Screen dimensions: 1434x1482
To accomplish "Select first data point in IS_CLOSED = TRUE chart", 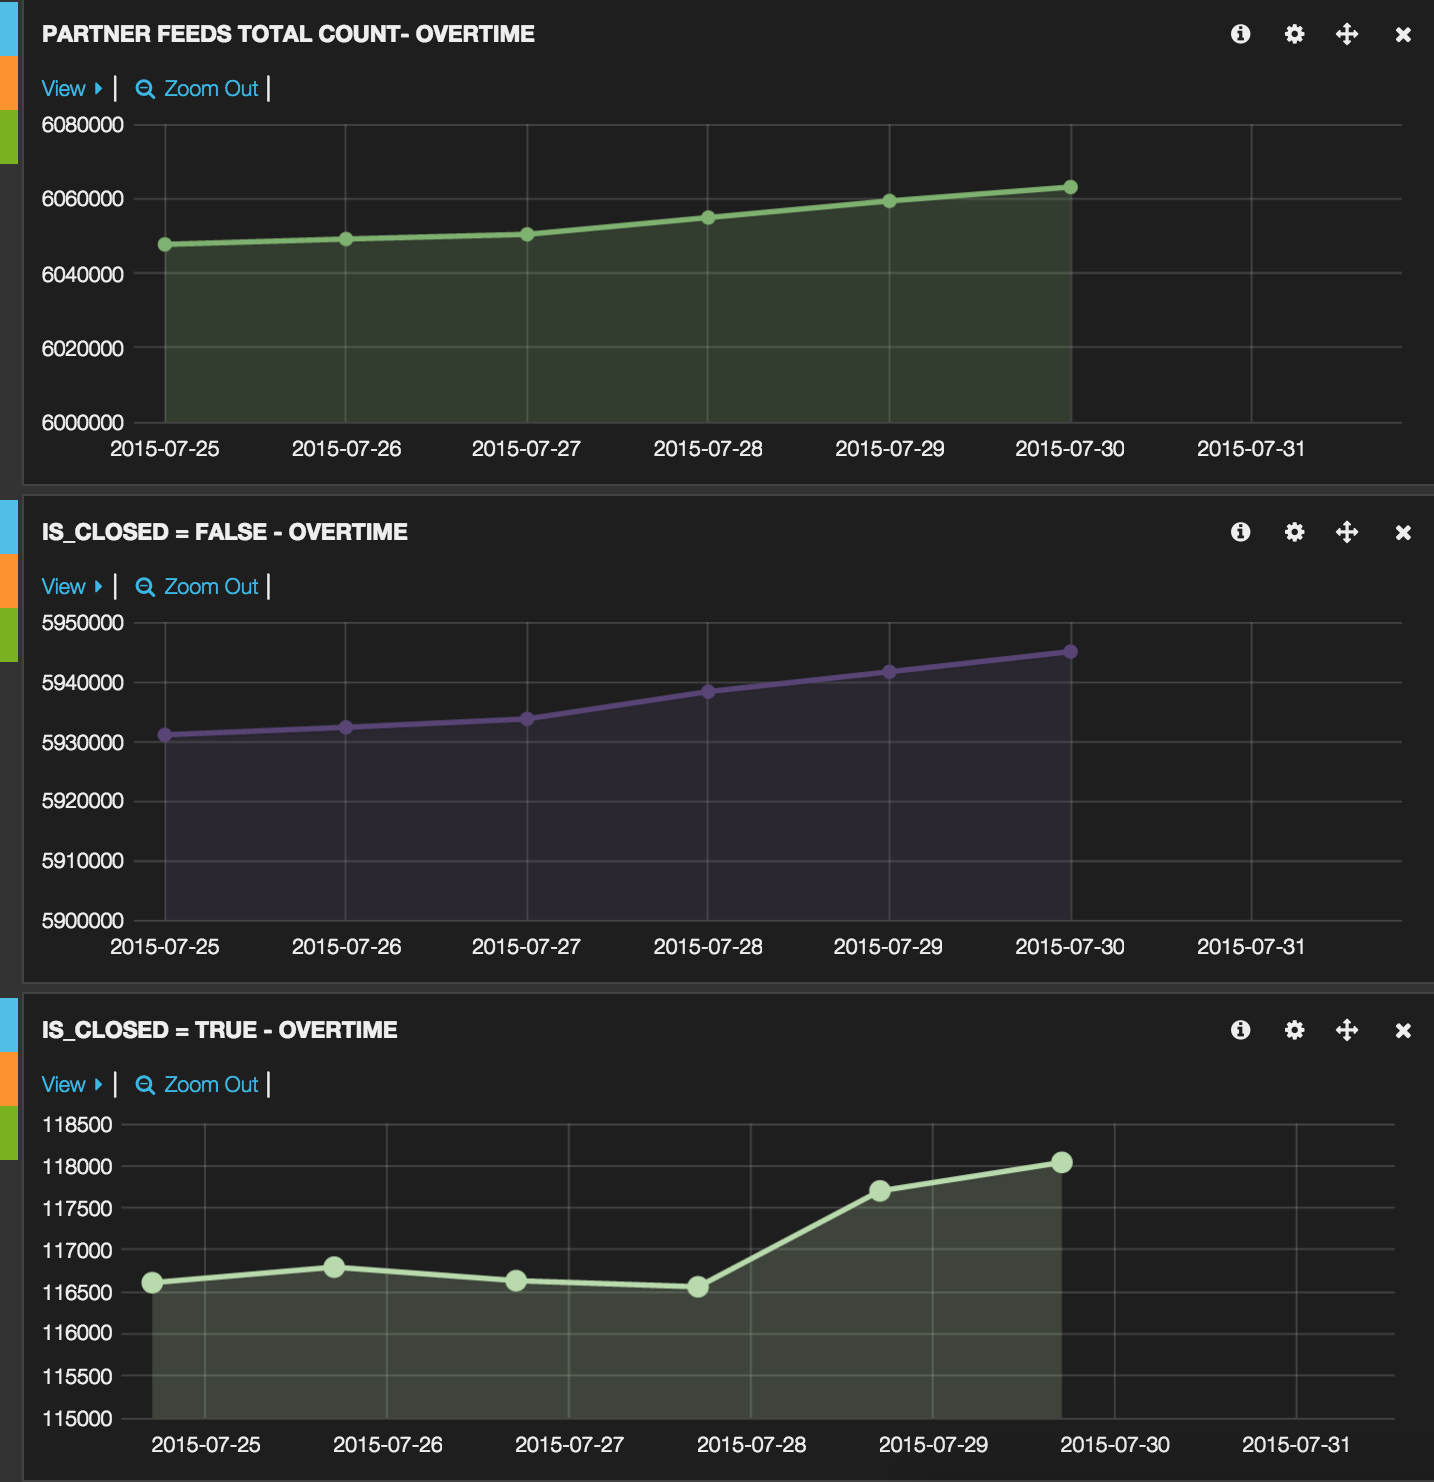I will pyautogui.click(x=152, y=1283).
